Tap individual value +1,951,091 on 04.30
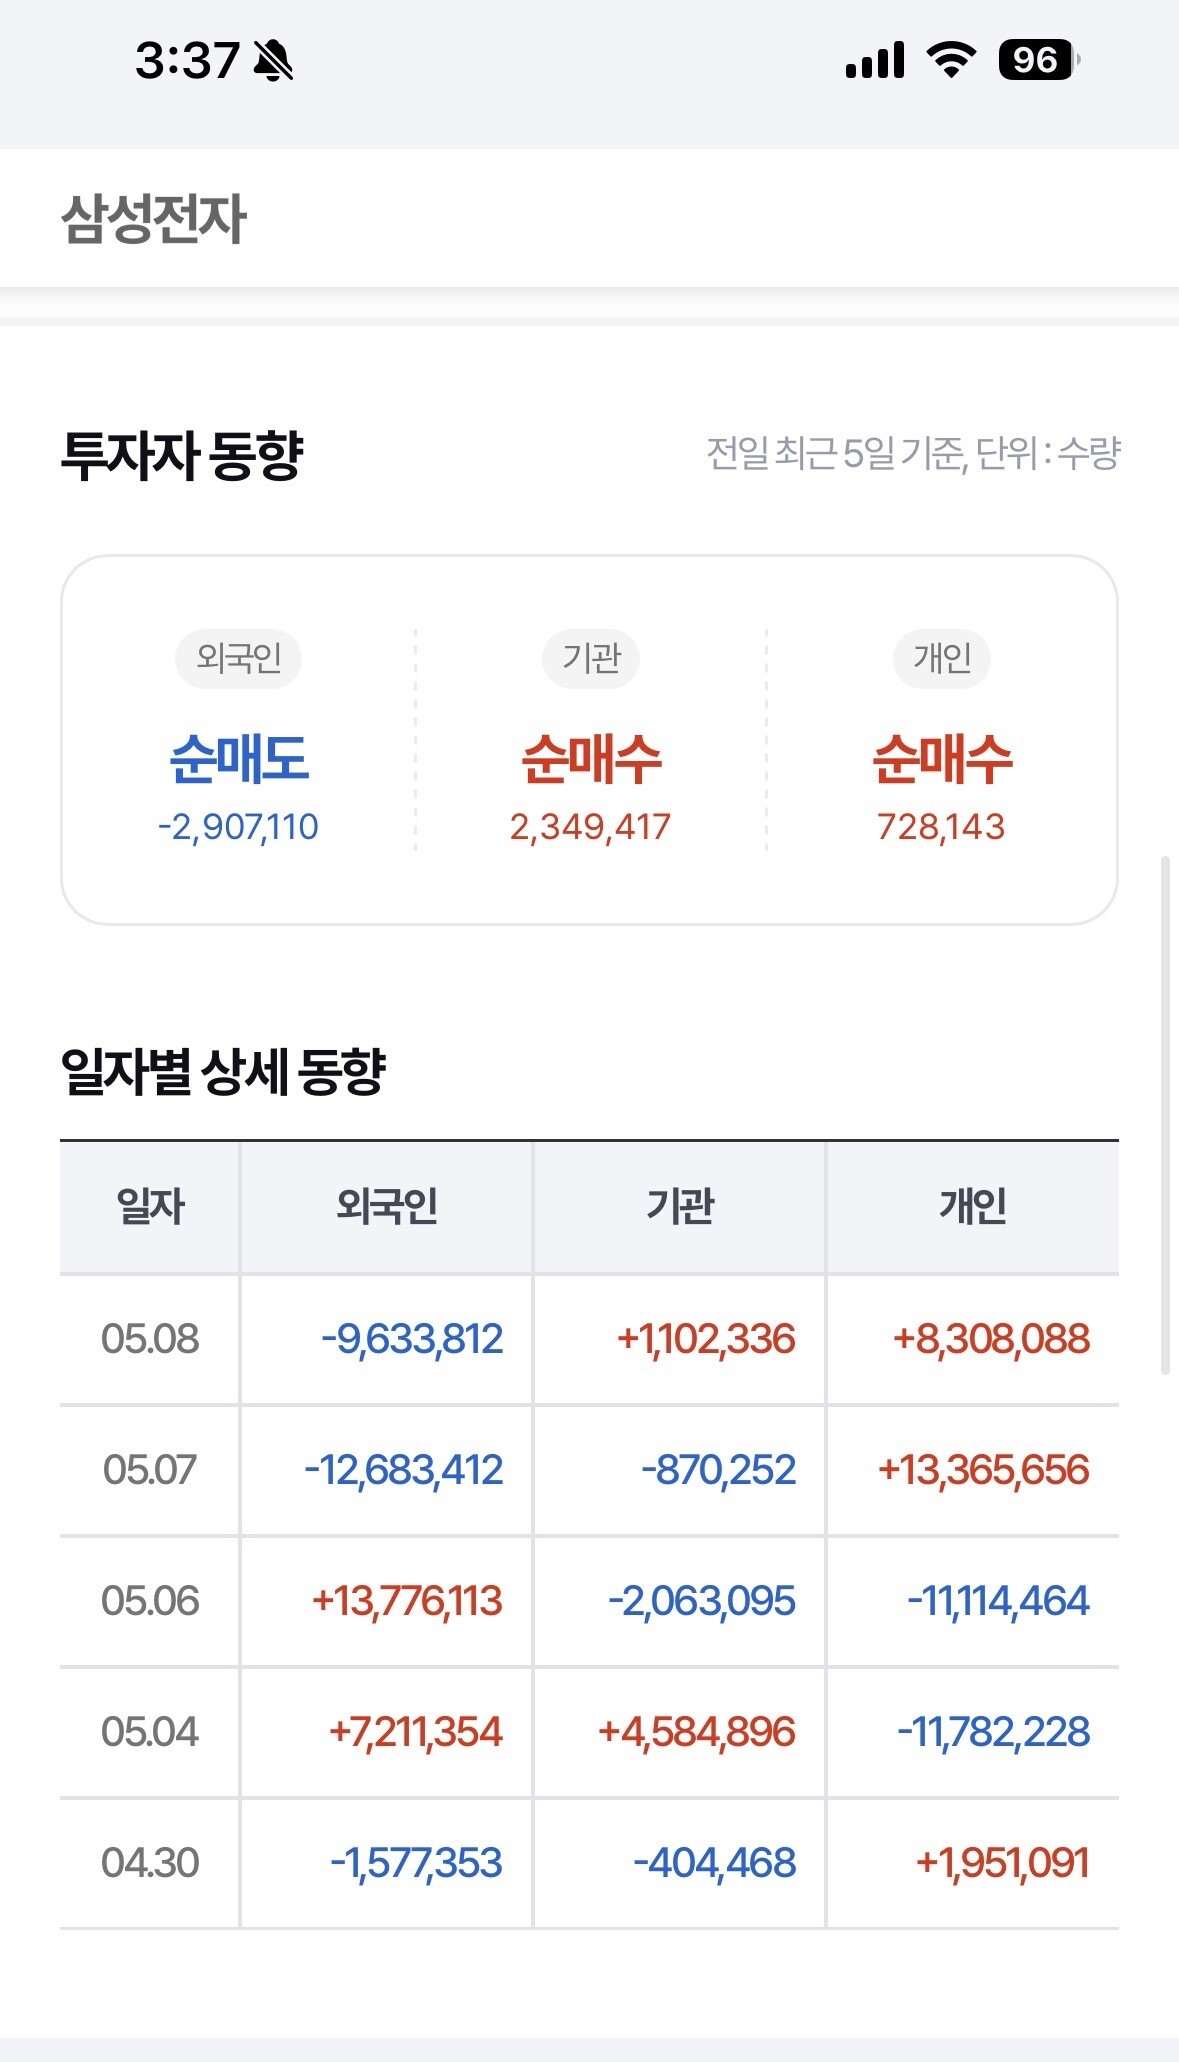This screenshot has height=2062, width=1179. pyautogui.click(x=1002, y=1863)
